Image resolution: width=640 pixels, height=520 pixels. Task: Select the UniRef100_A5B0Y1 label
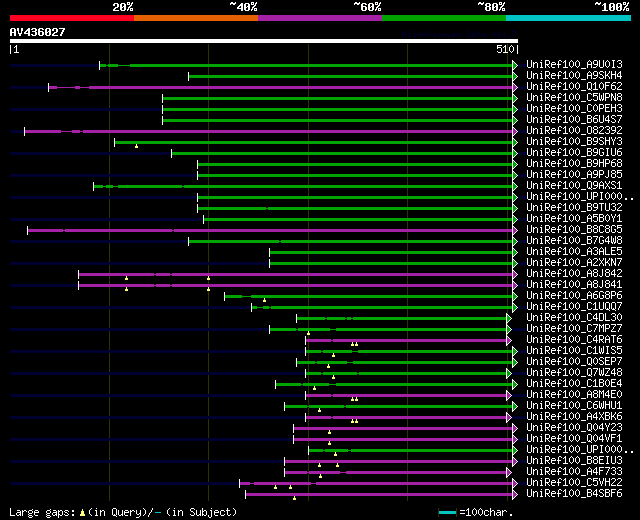point(574,218)
